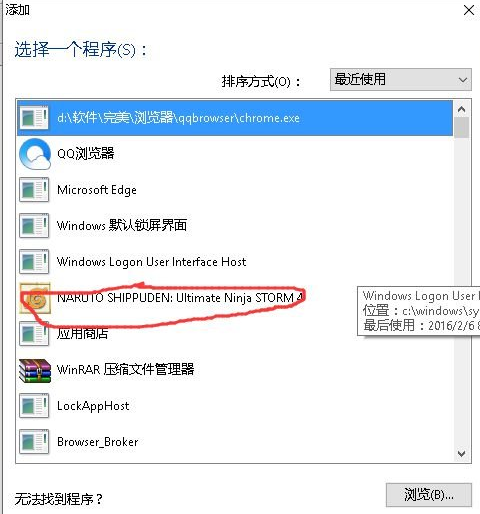Close the 添加 dialog window
Image resolution: width=480 pixels, height=514 pixels.
pyautogui.click(x=469, y=10)
